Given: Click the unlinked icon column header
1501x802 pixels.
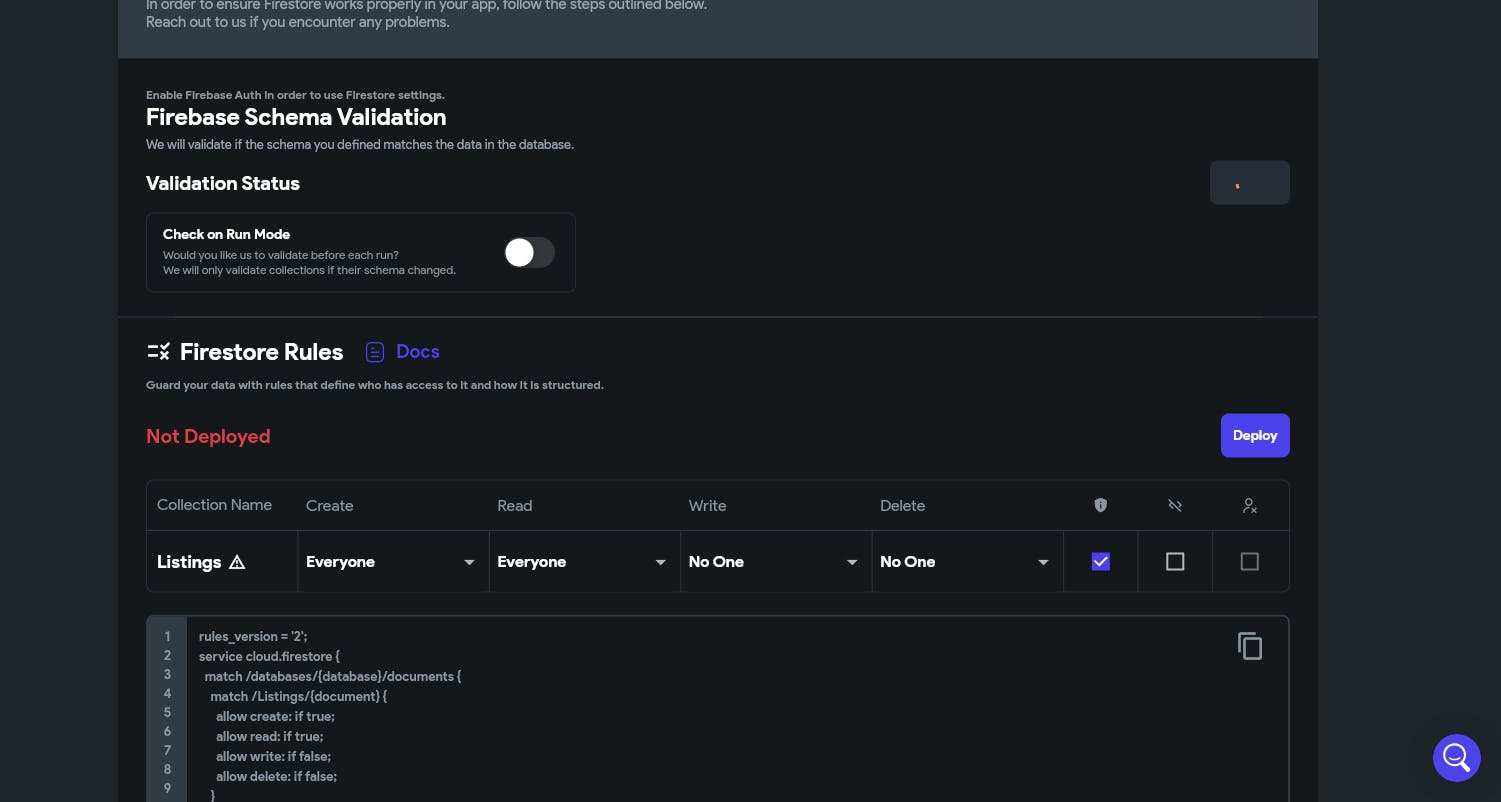Looking at the screenshot, I should pyautogui.click(x=1175, y=506).
